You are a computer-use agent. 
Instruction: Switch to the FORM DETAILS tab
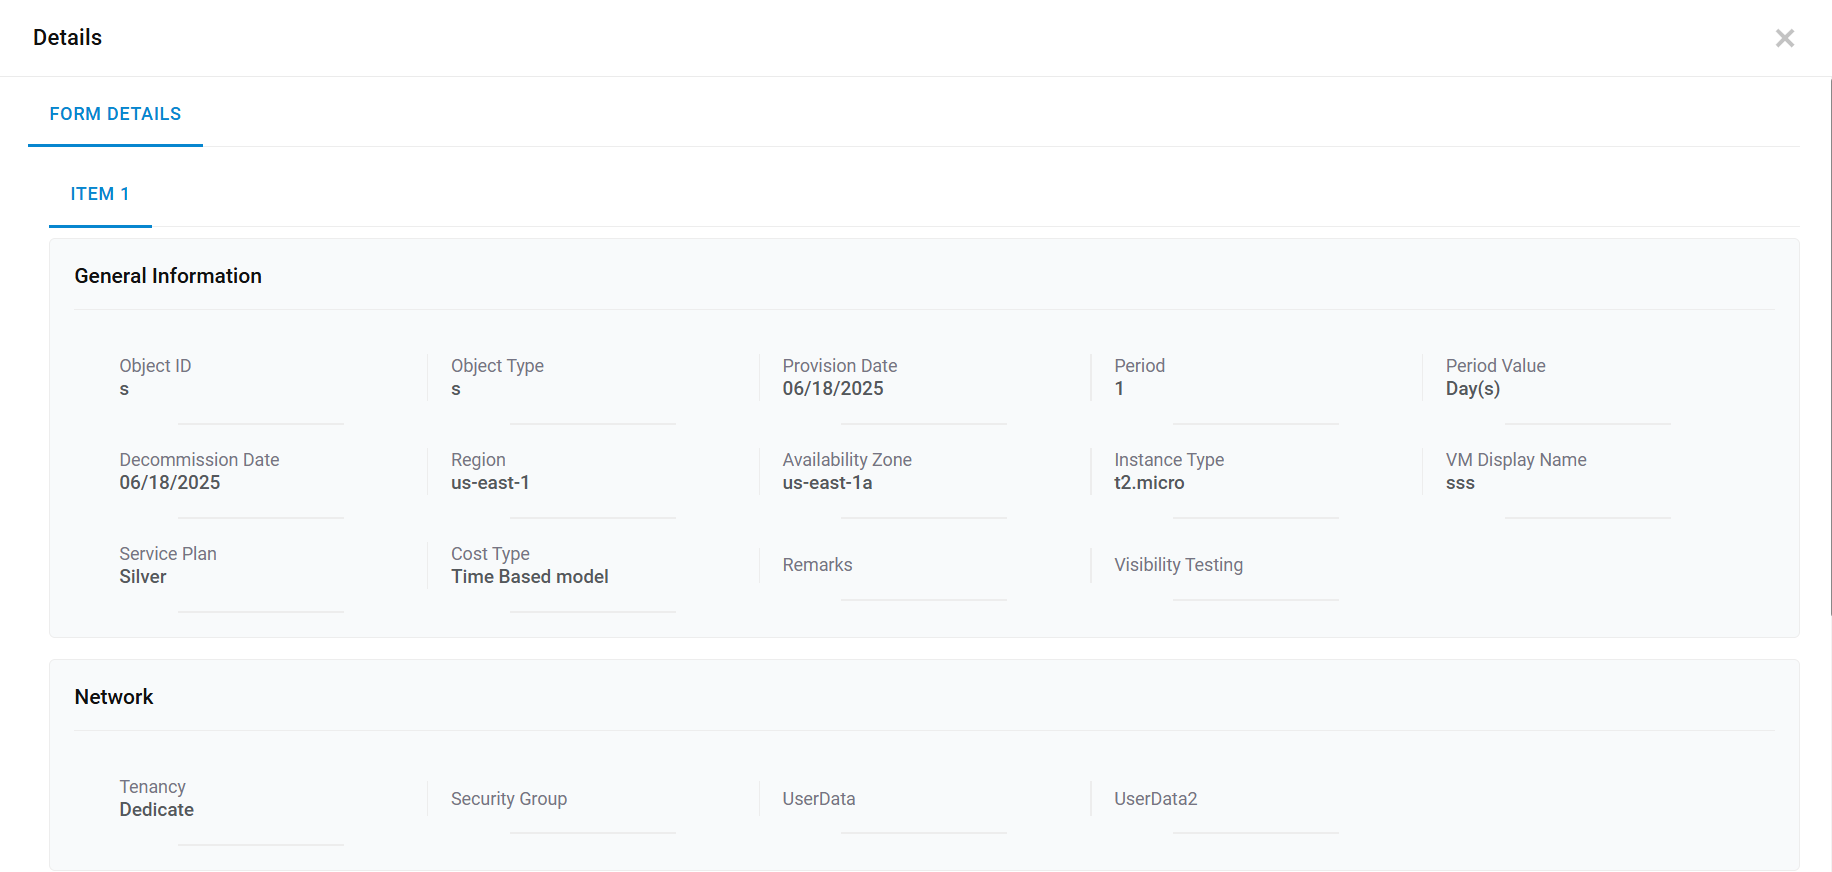[115, 114]
